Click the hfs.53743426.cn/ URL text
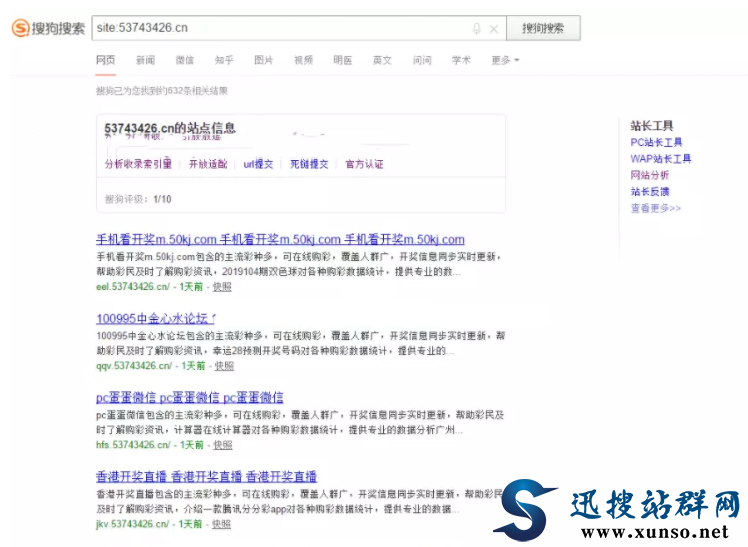 (x=133, y=445)
